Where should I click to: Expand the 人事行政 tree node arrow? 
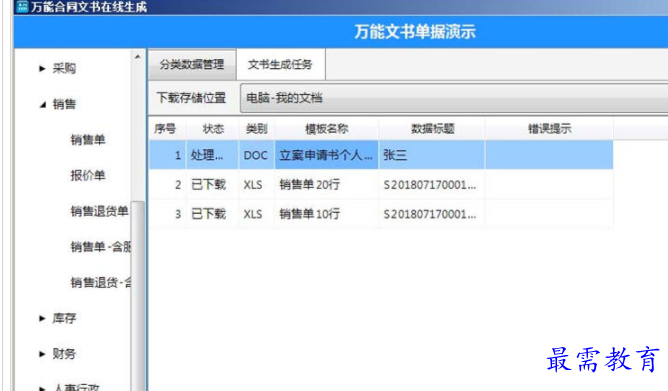click(x=42, y=388)
